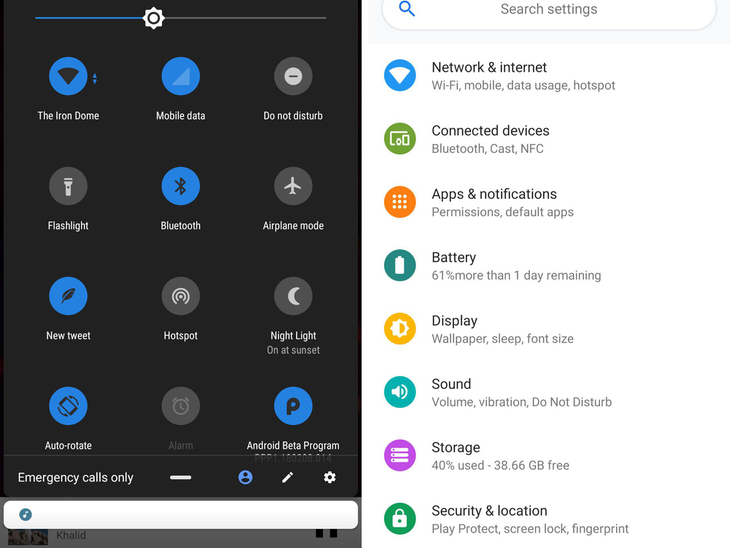Edit quick settings tiles with pencil icon
Viewport: 730px width, 548px height.
pos(288,477)
